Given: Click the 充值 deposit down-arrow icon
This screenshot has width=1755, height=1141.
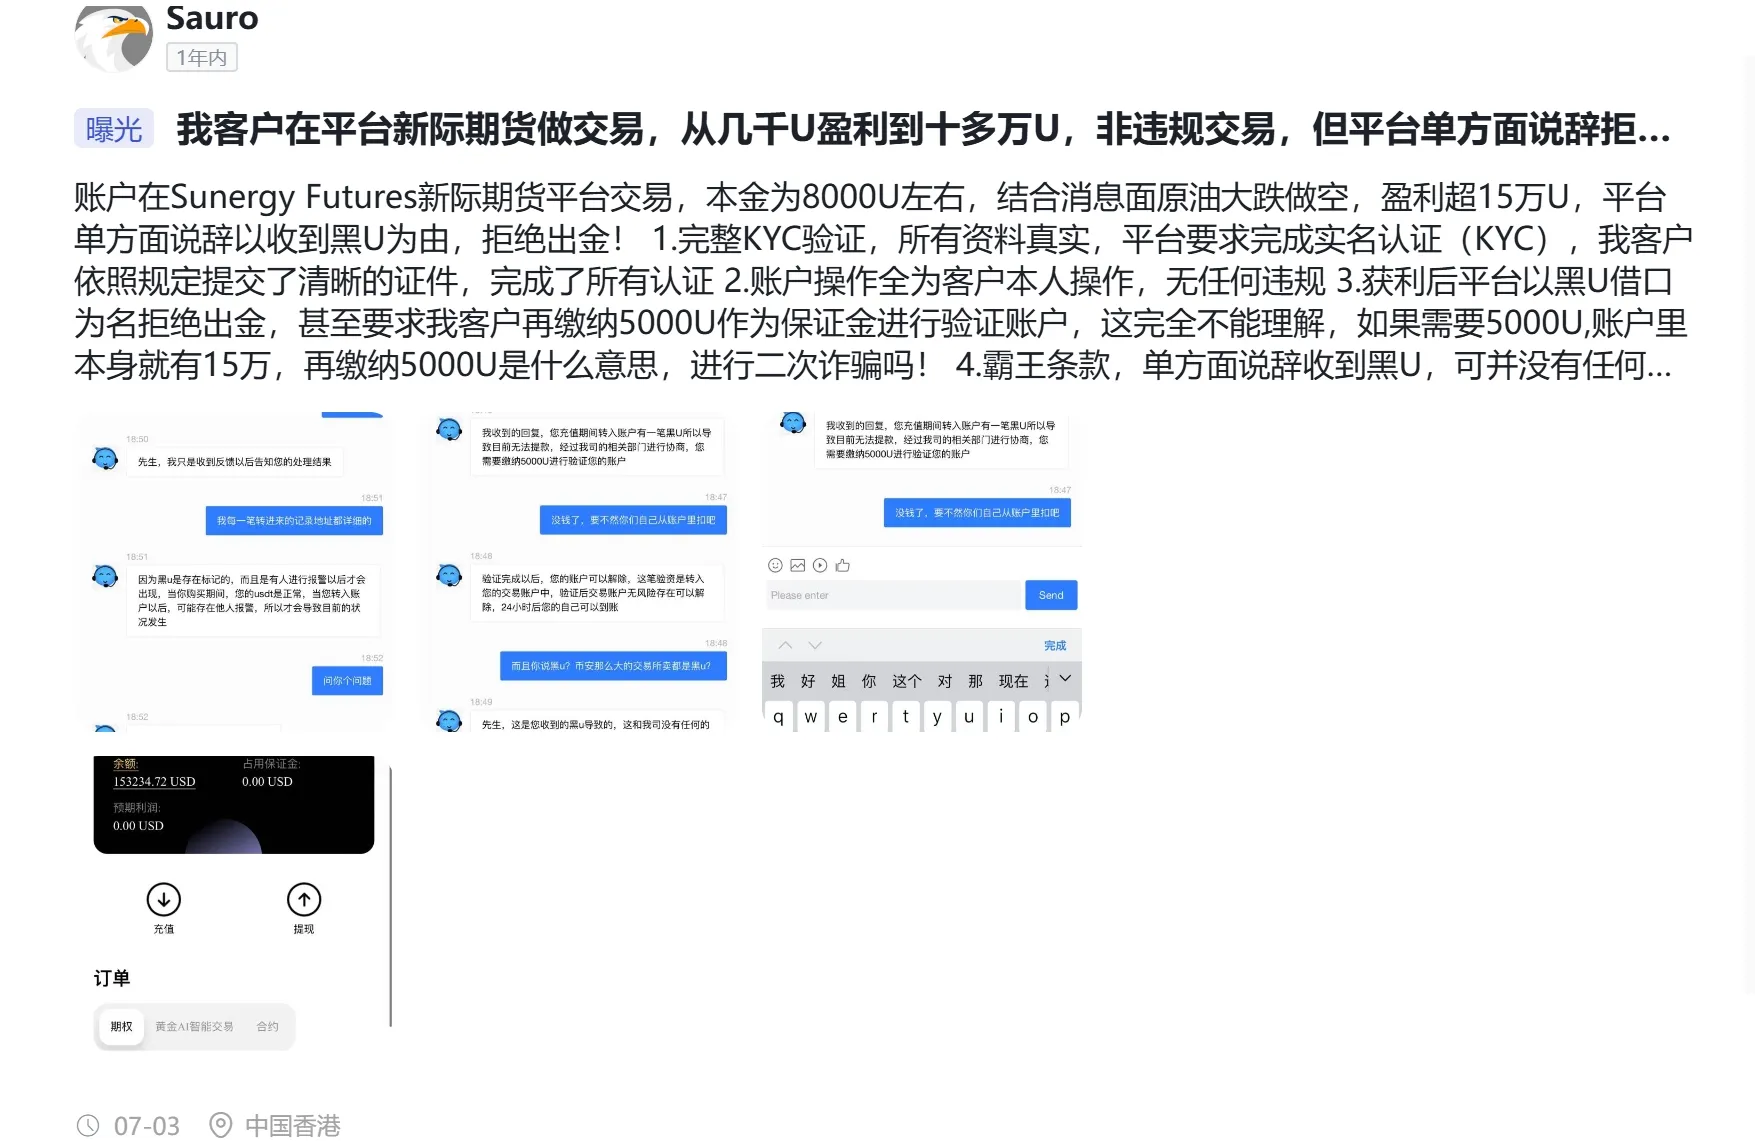Looking at the screenshot, I should point(164,899).
